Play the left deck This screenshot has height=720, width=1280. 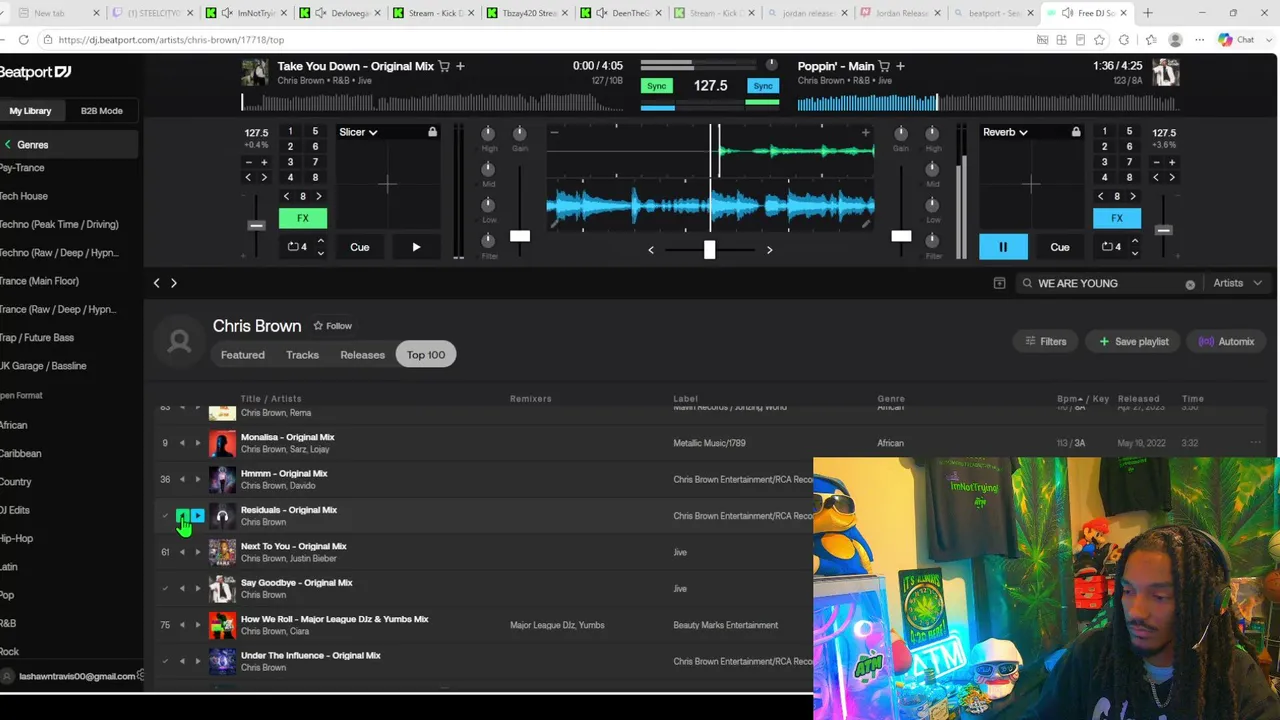tap(416, 247)
